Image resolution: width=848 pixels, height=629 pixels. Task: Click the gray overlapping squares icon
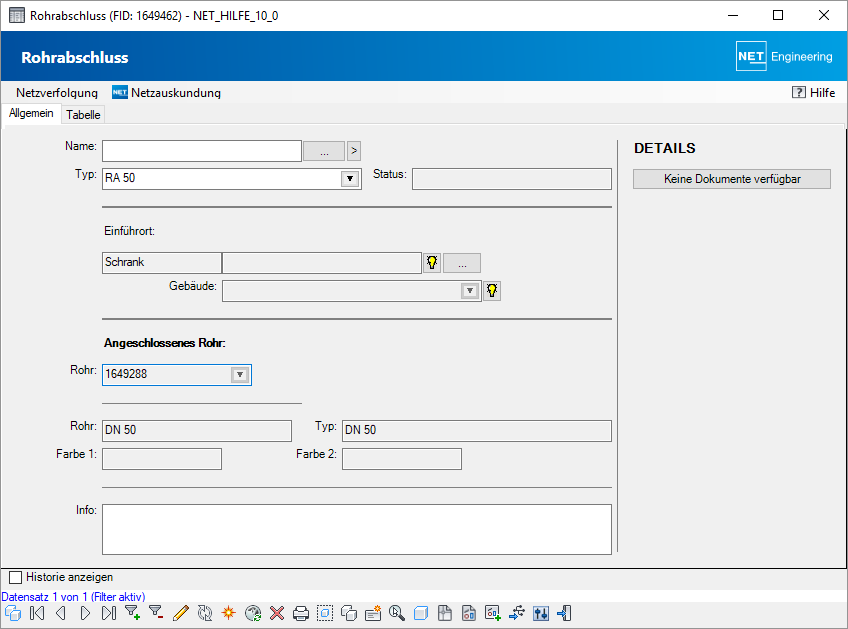point(349,613)
